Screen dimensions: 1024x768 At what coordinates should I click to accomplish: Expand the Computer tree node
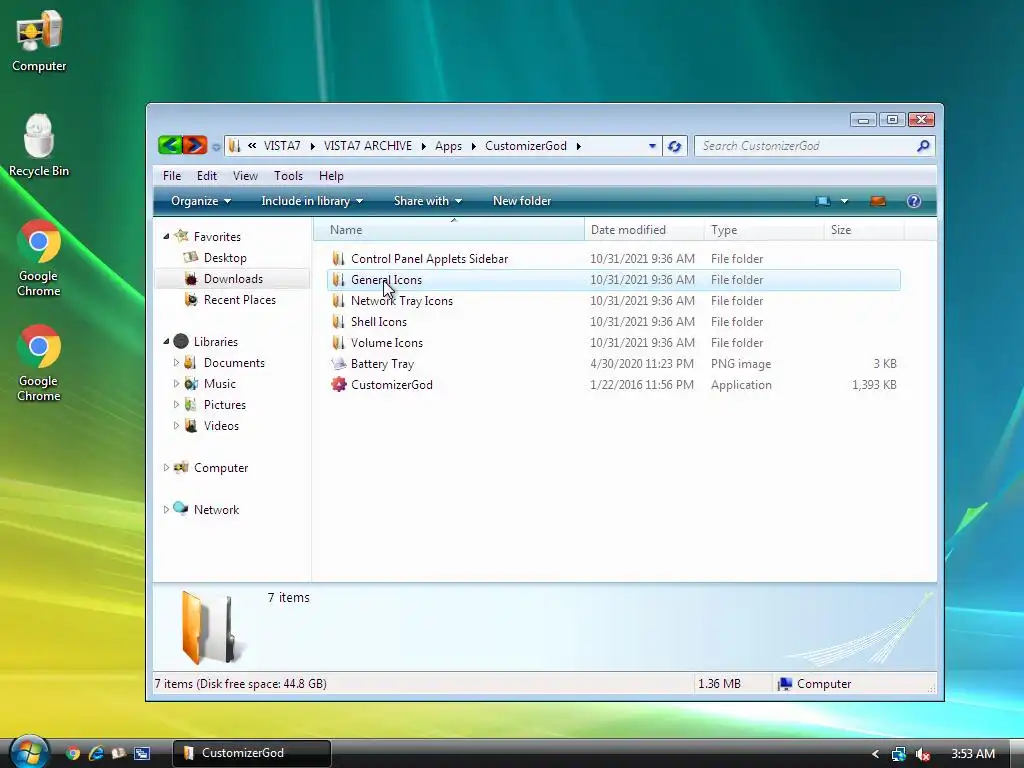166,468
